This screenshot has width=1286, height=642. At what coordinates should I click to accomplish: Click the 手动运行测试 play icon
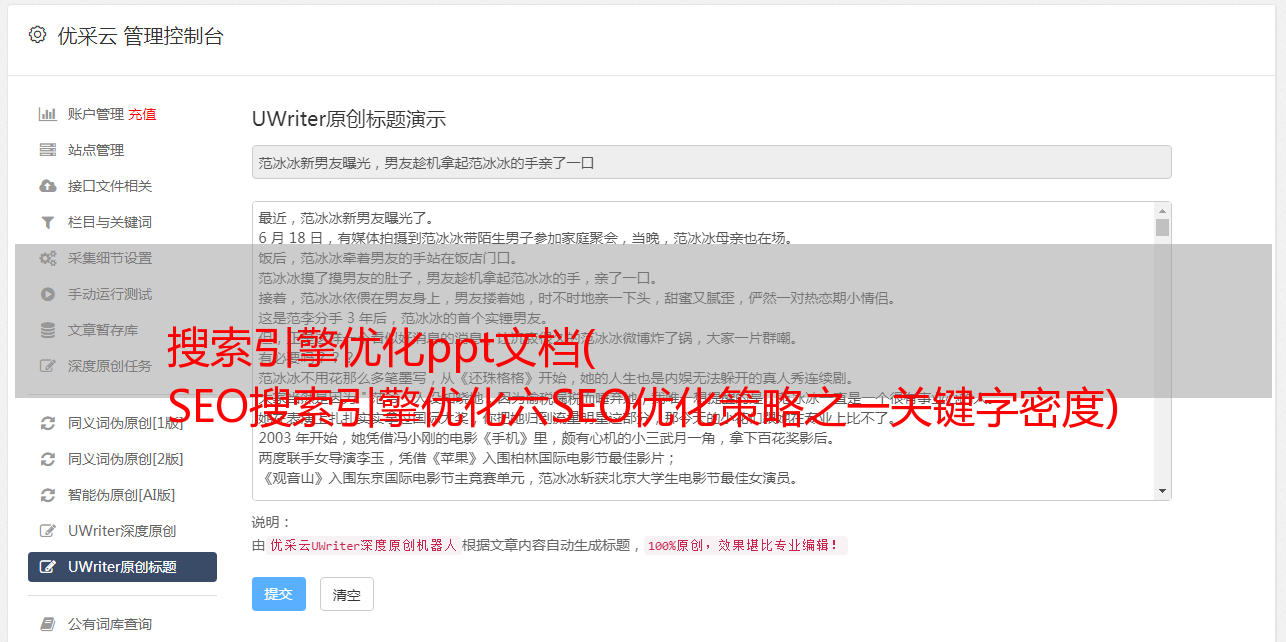point(47,294)
